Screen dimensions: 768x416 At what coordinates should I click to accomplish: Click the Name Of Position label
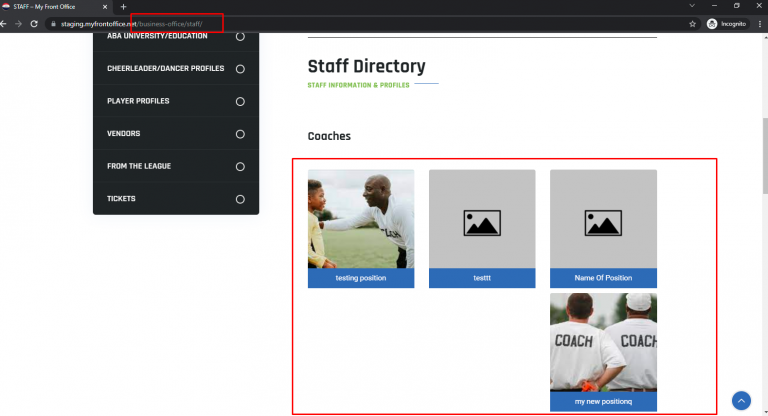click(x=603, y=278)
